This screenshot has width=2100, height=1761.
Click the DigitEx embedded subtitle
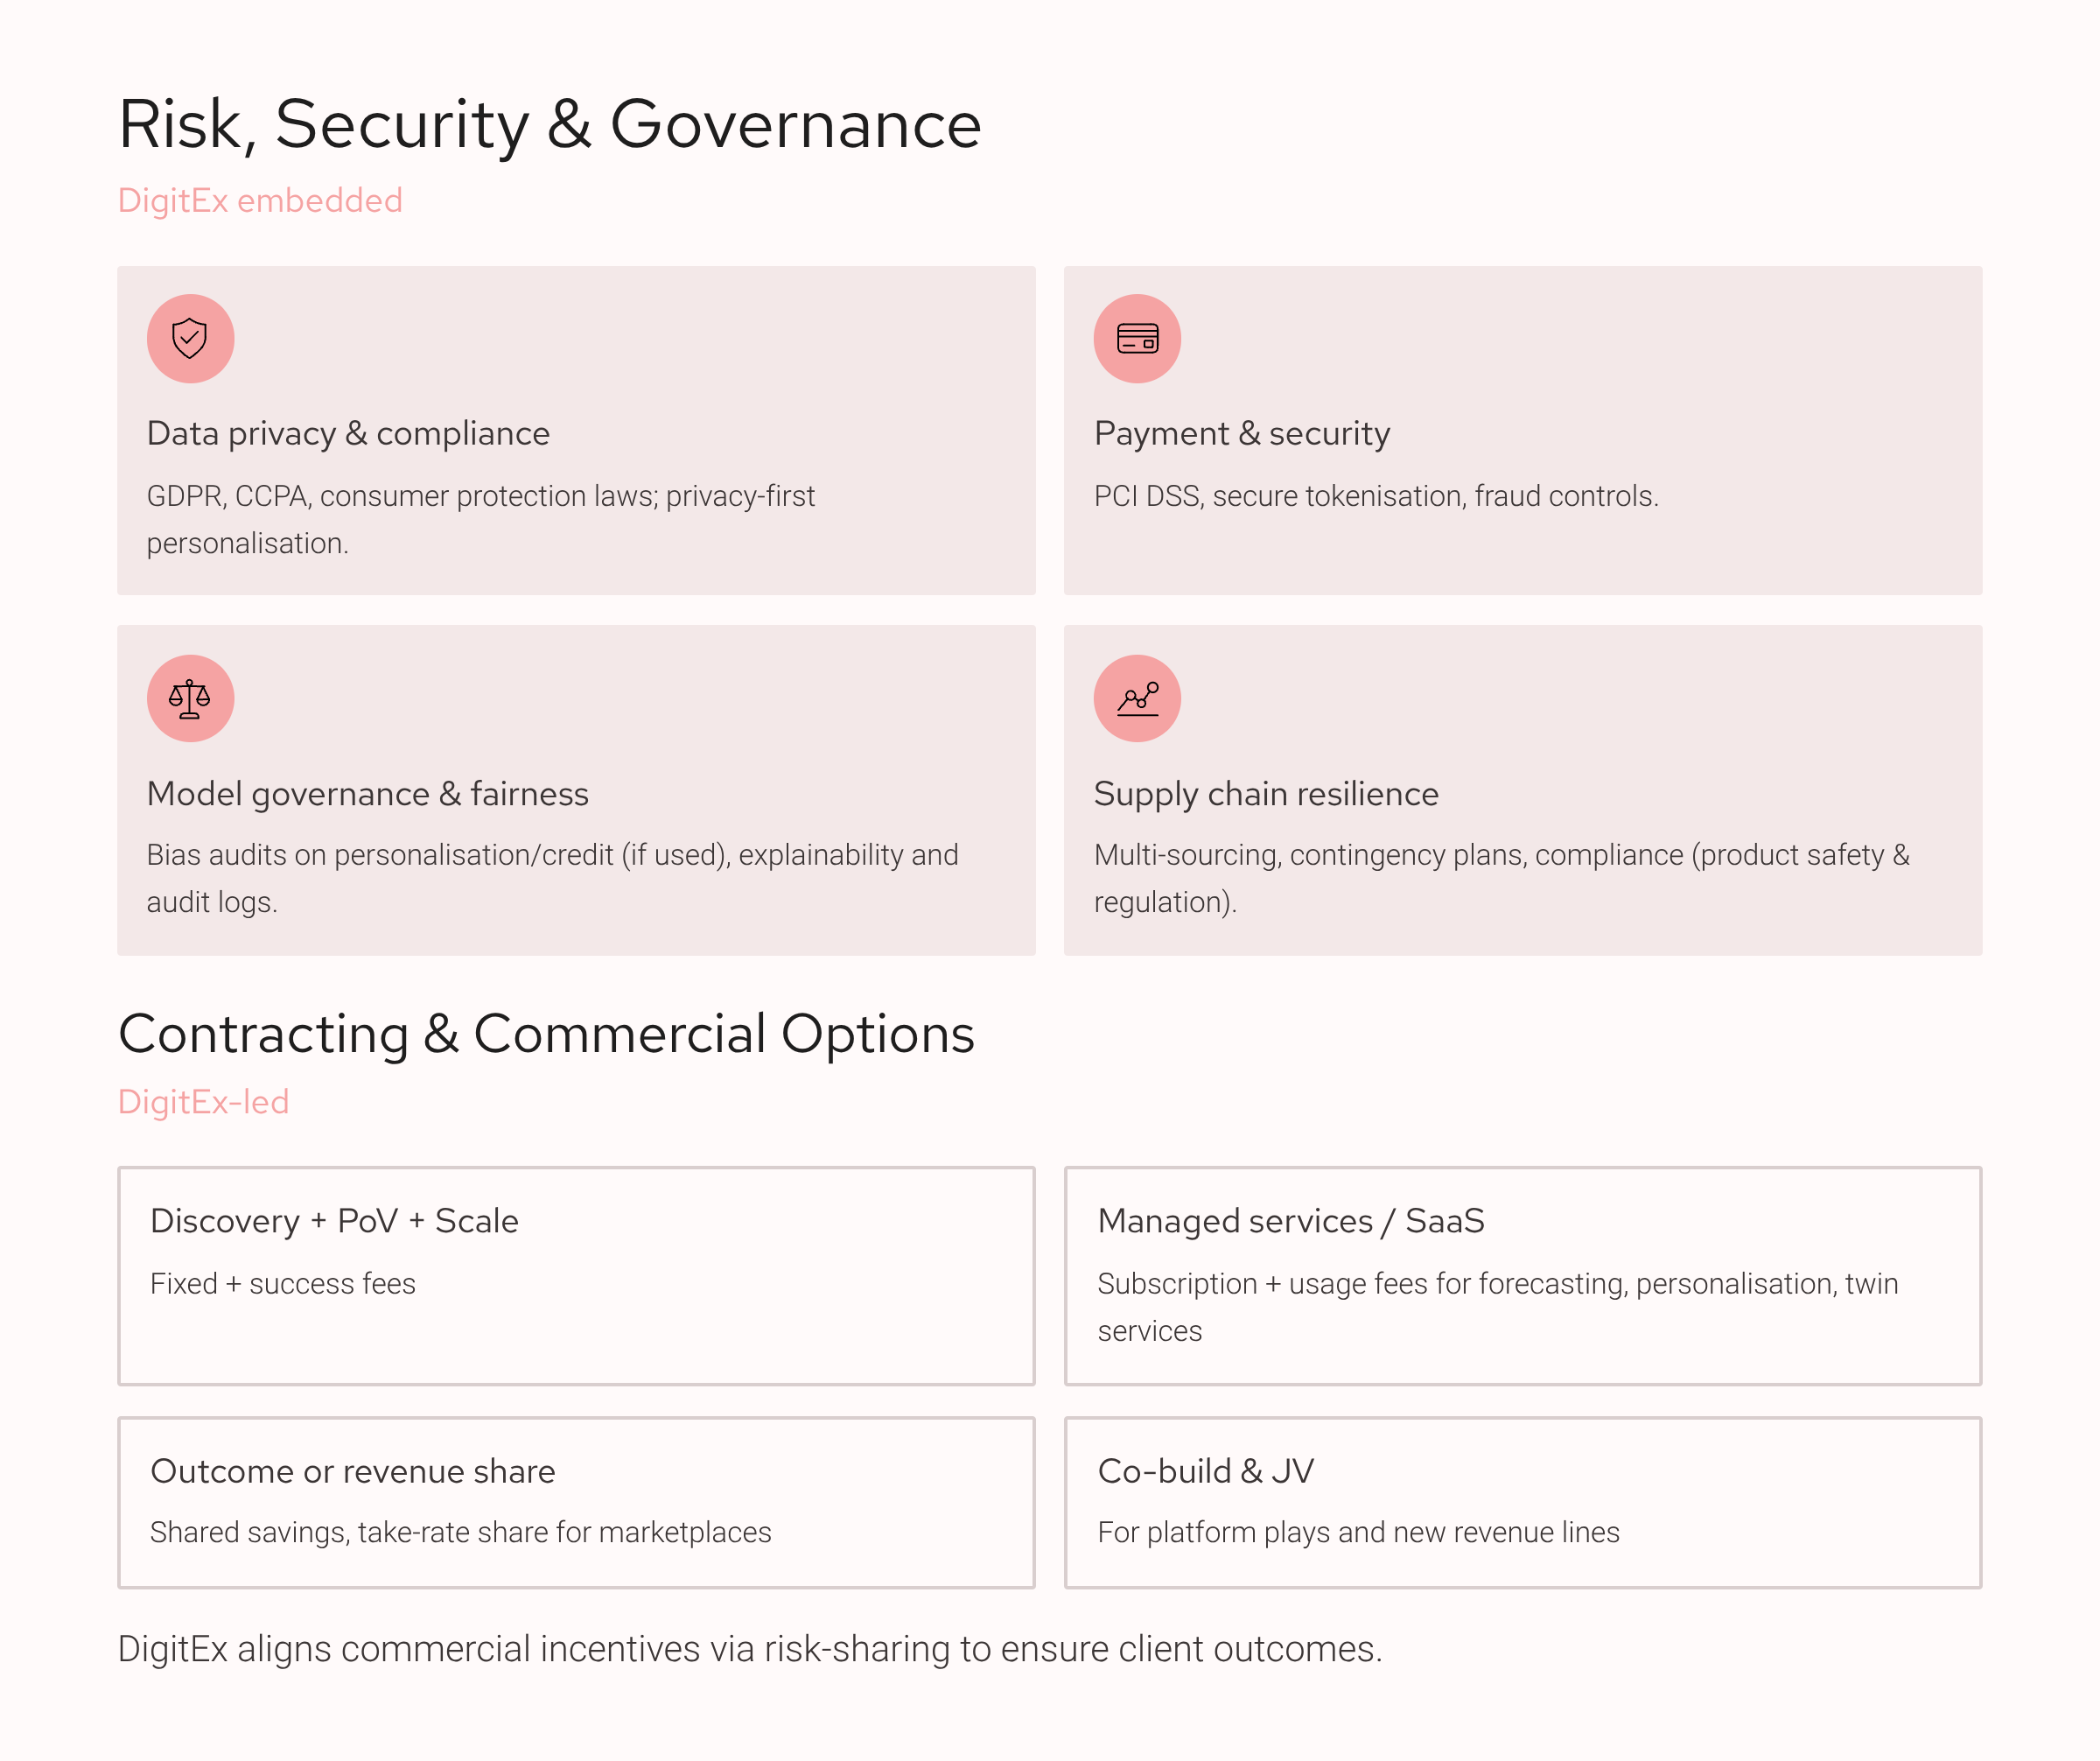pos(260,200)
